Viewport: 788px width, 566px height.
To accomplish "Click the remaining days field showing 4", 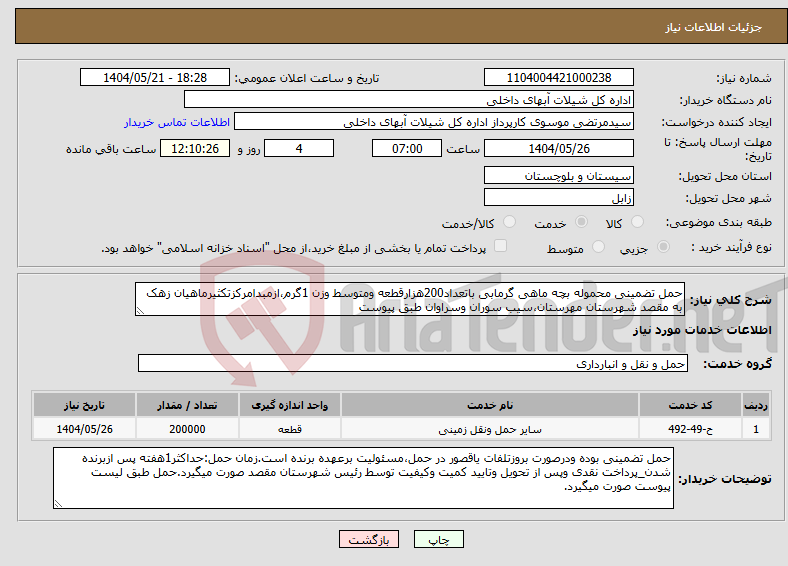I will click(x=299, y=148).
